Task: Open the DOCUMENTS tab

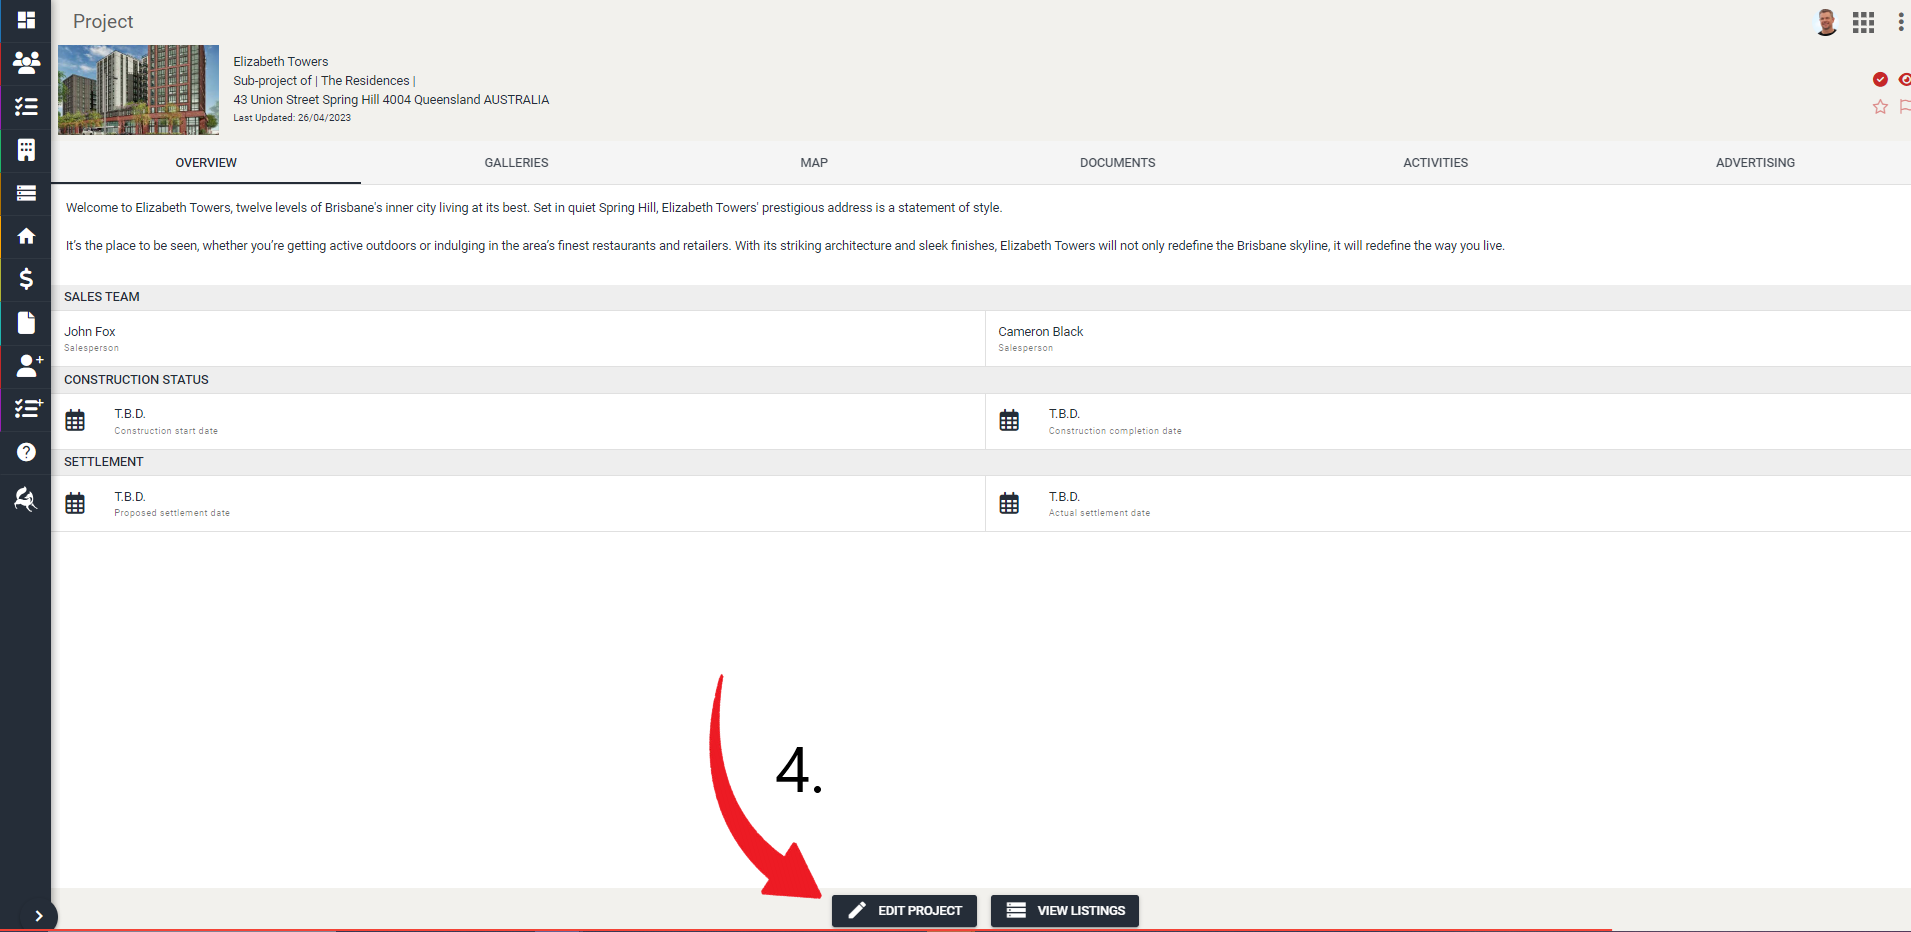Action: (1117, 162)
